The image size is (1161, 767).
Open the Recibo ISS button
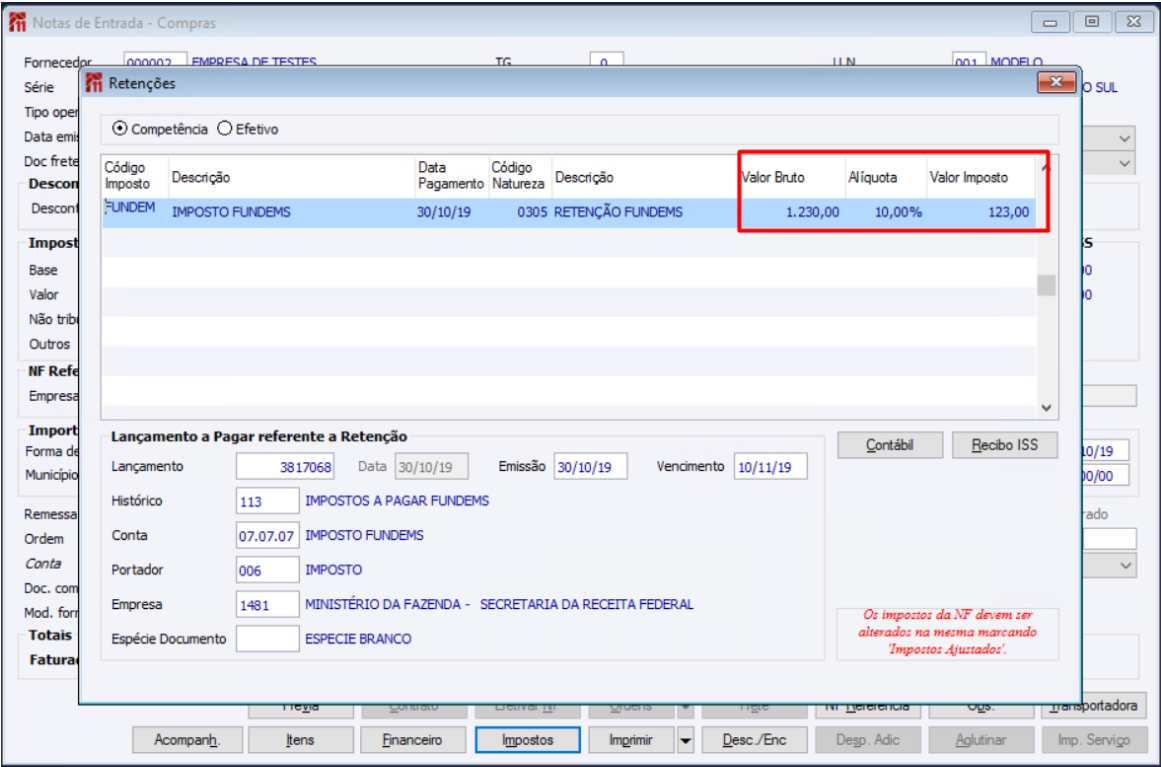click(1005, 445)
